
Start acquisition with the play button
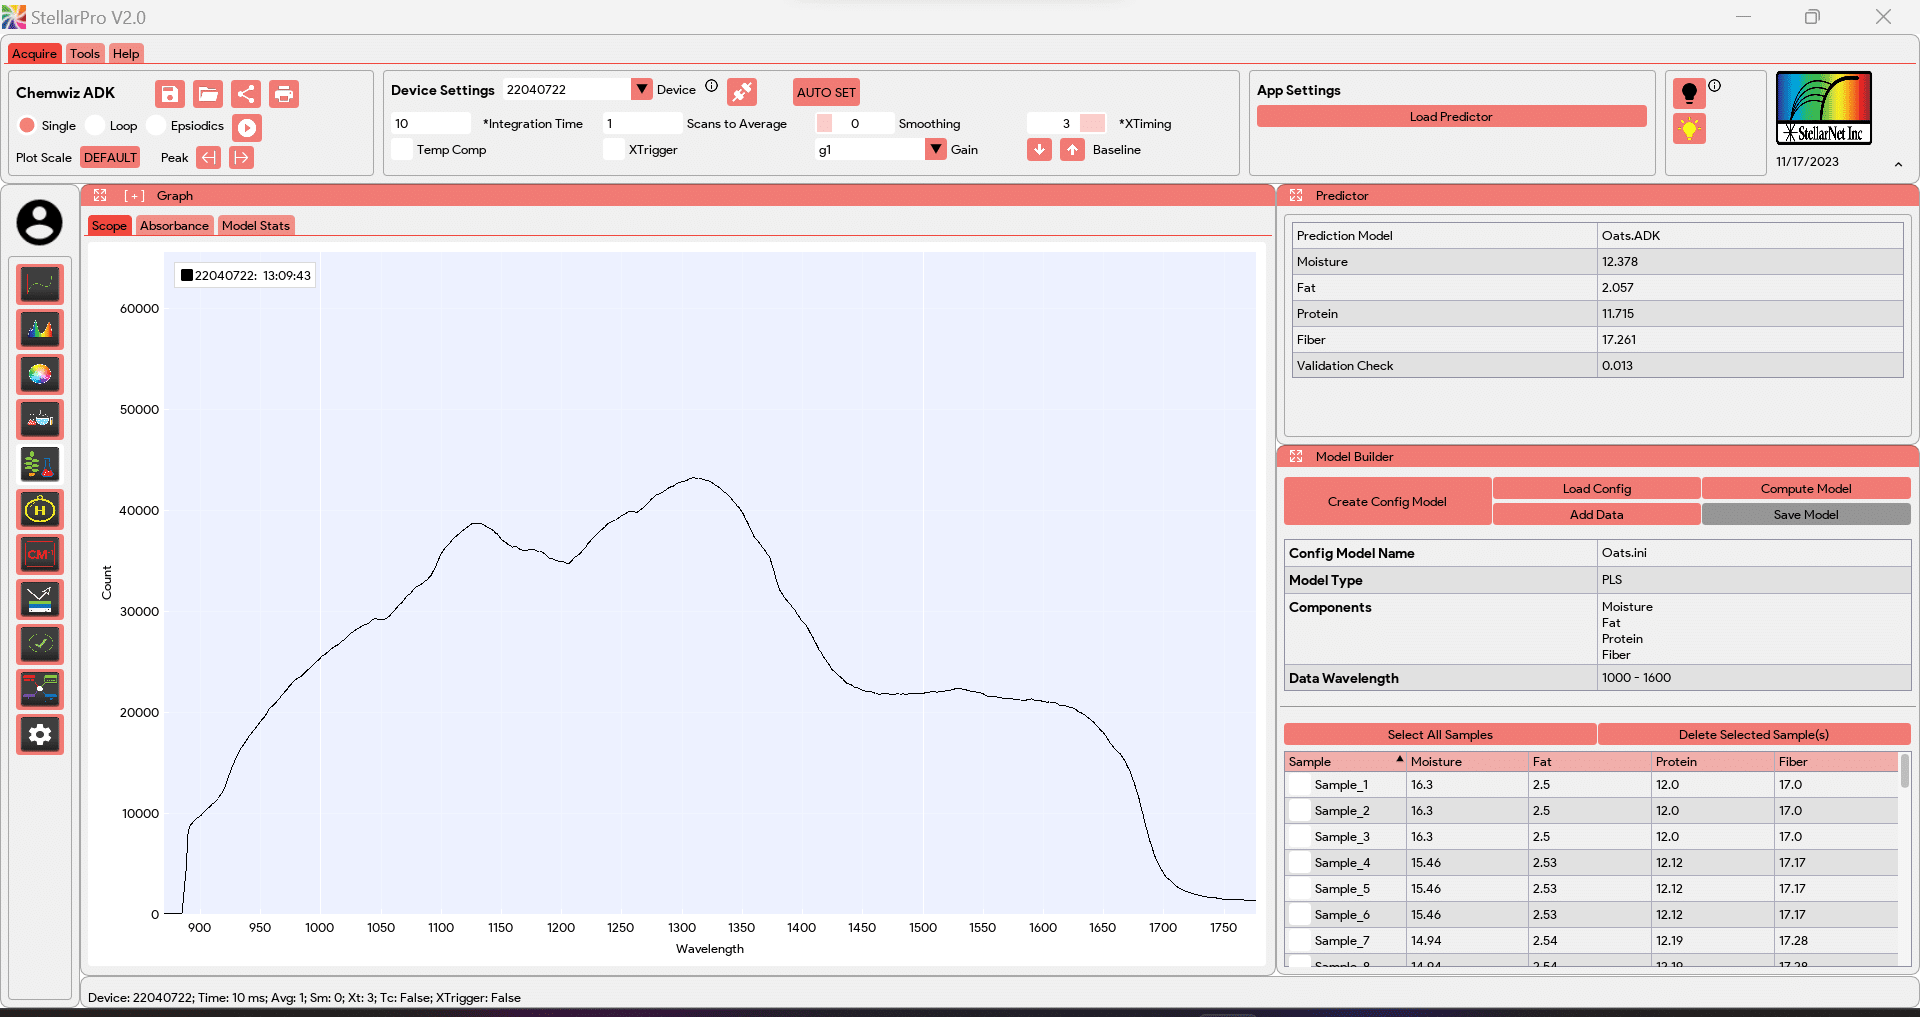[247, 127]
